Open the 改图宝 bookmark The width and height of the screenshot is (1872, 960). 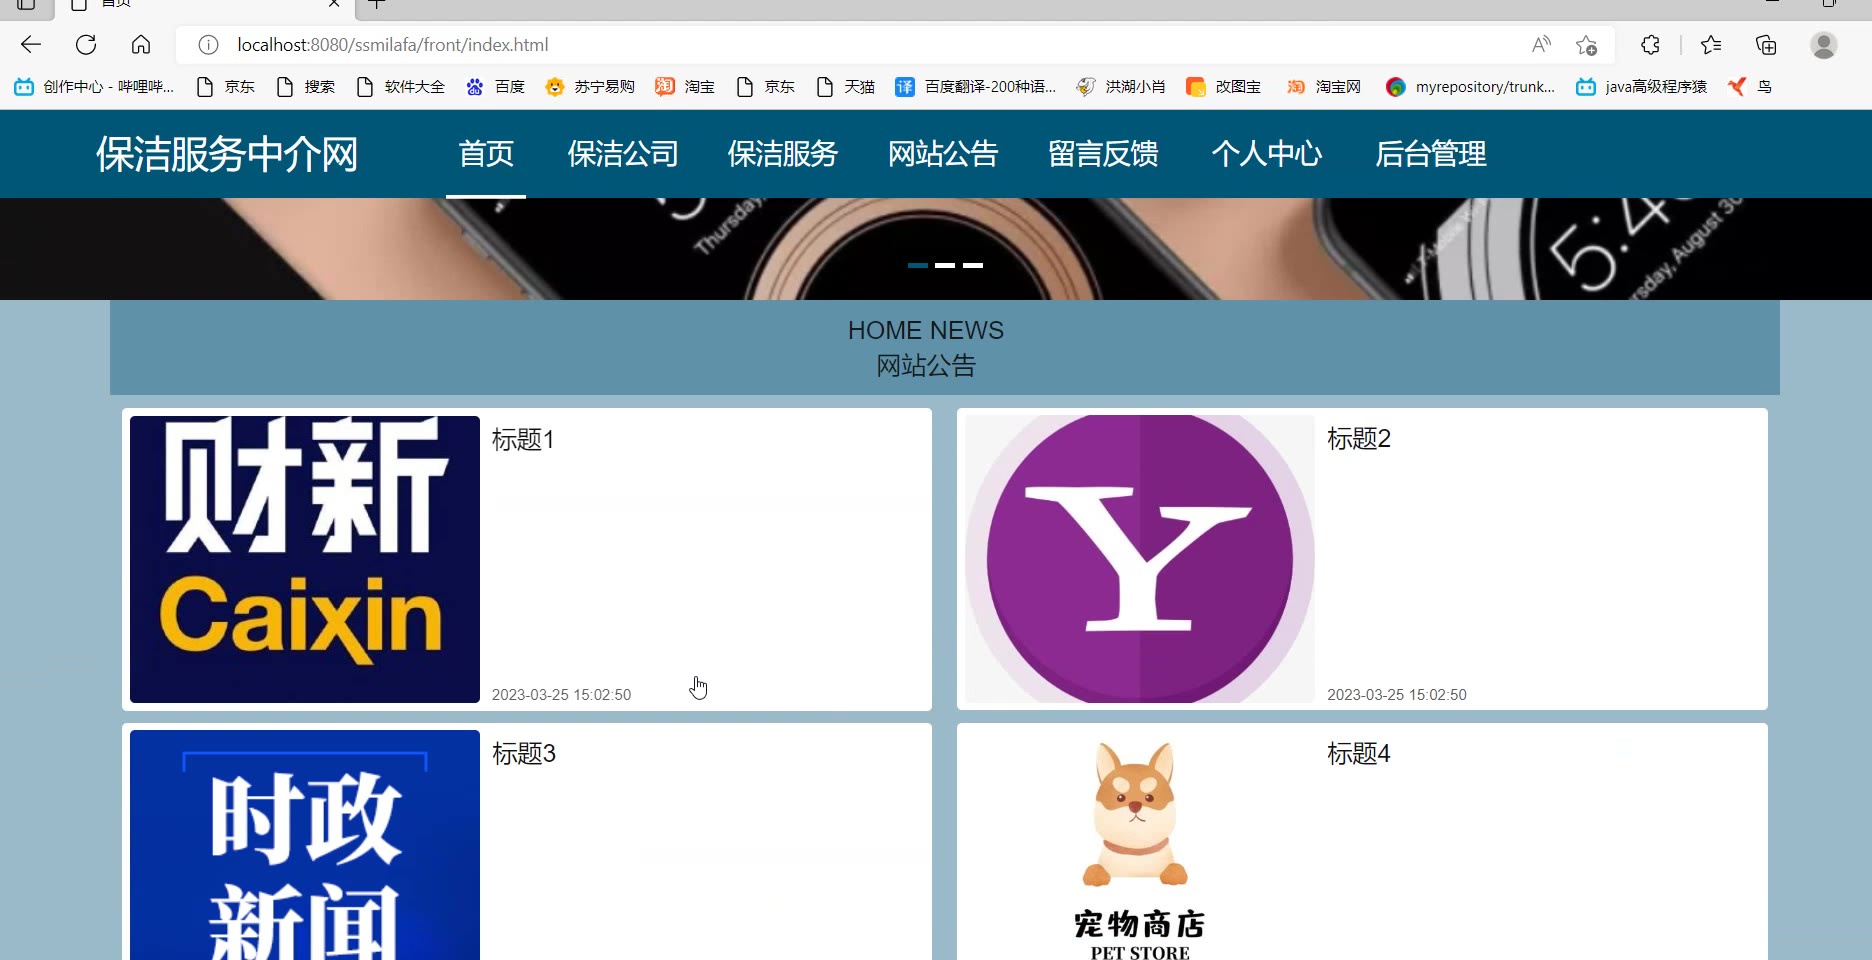1224,87
